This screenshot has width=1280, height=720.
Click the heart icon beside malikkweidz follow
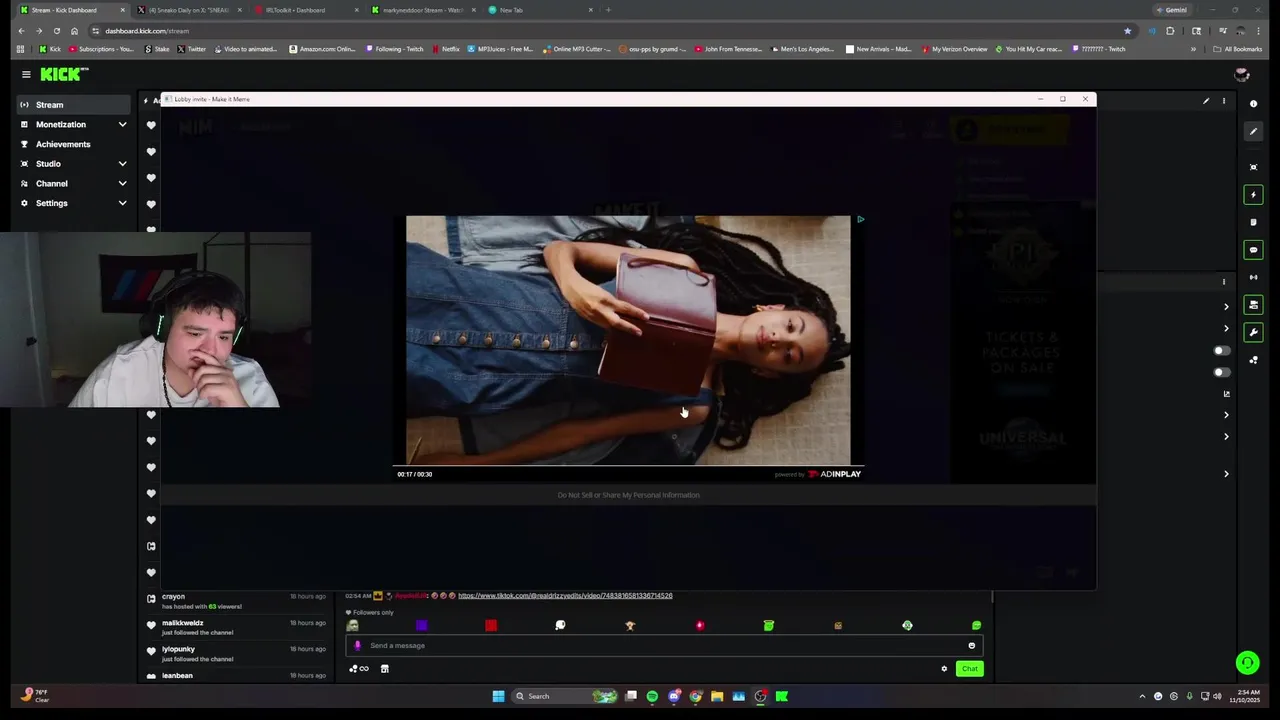(x=151, y=625)
